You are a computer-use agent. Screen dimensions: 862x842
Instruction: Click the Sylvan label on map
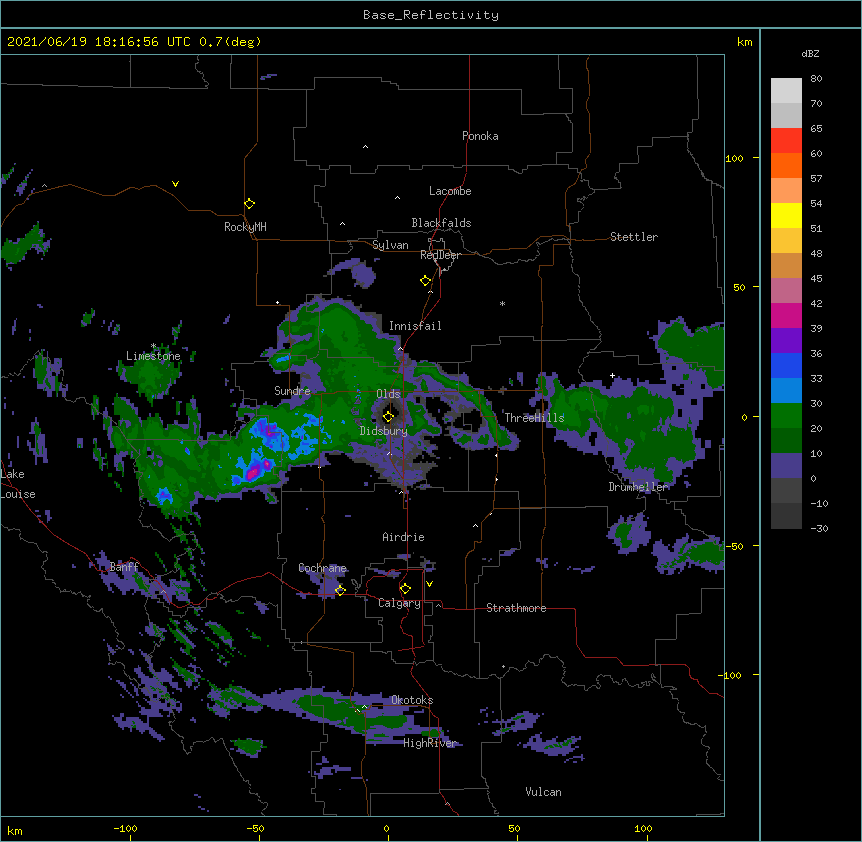tap(390, 245)
